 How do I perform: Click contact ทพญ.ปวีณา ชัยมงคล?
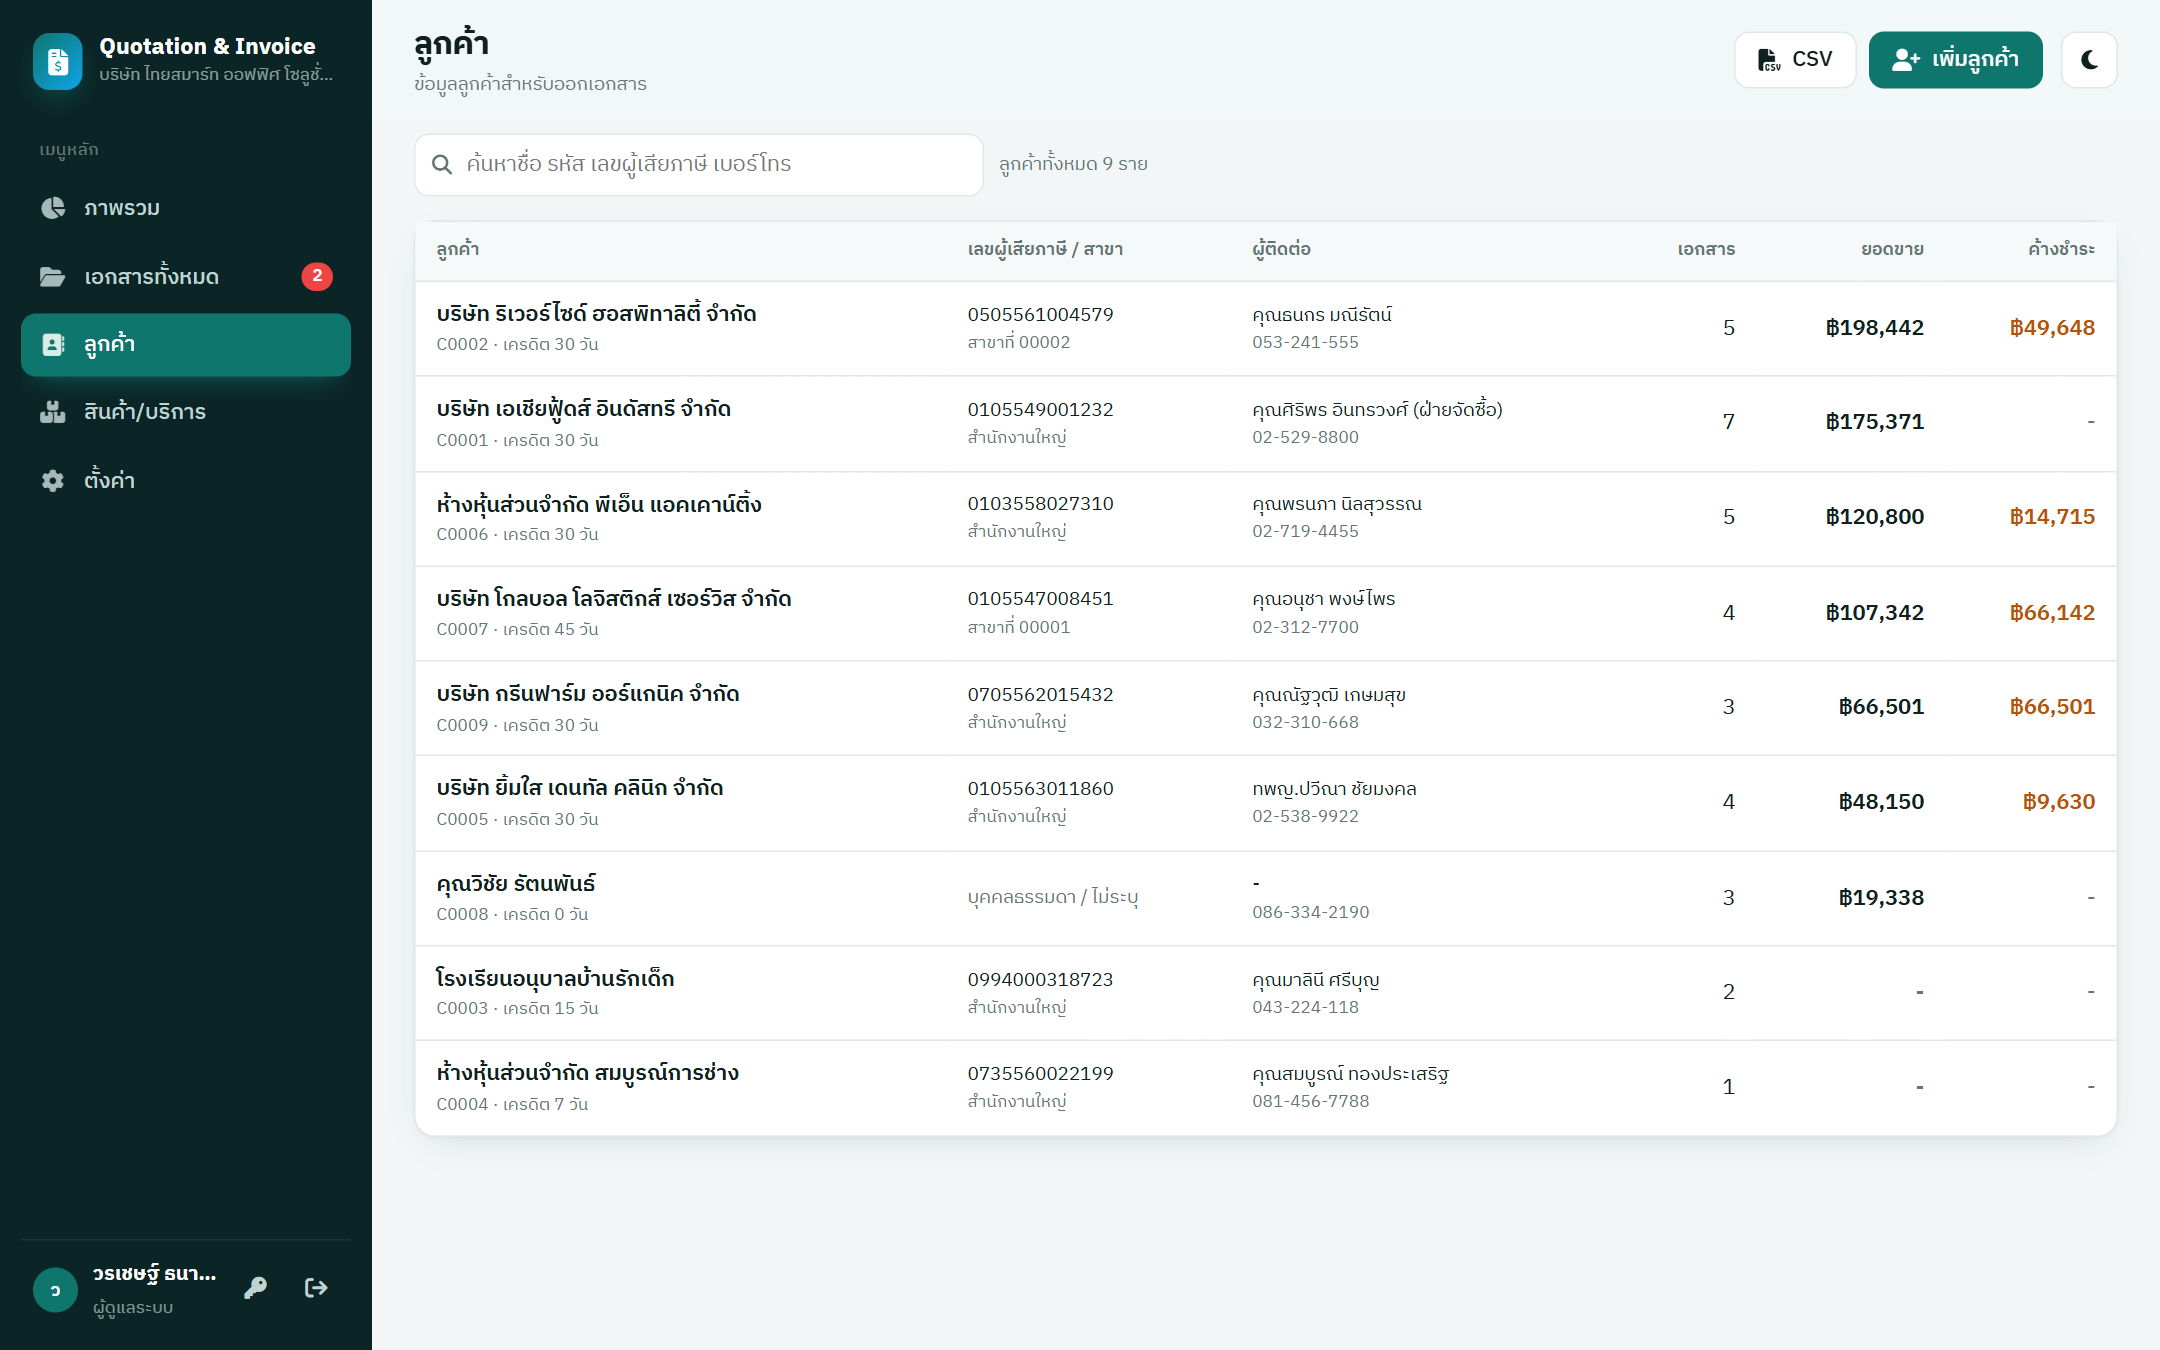1334,789
